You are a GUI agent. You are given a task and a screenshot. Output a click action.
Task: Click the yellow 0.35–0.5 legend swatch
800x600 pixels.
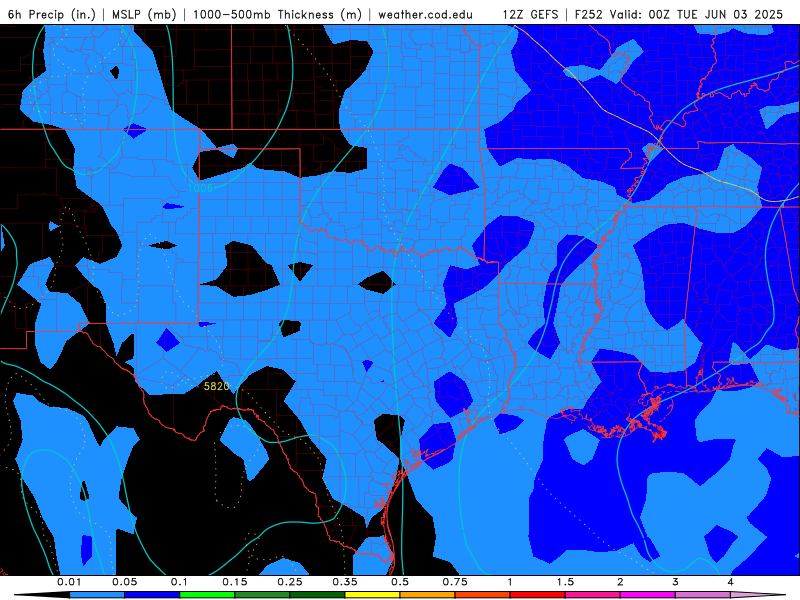click(372, 595)
